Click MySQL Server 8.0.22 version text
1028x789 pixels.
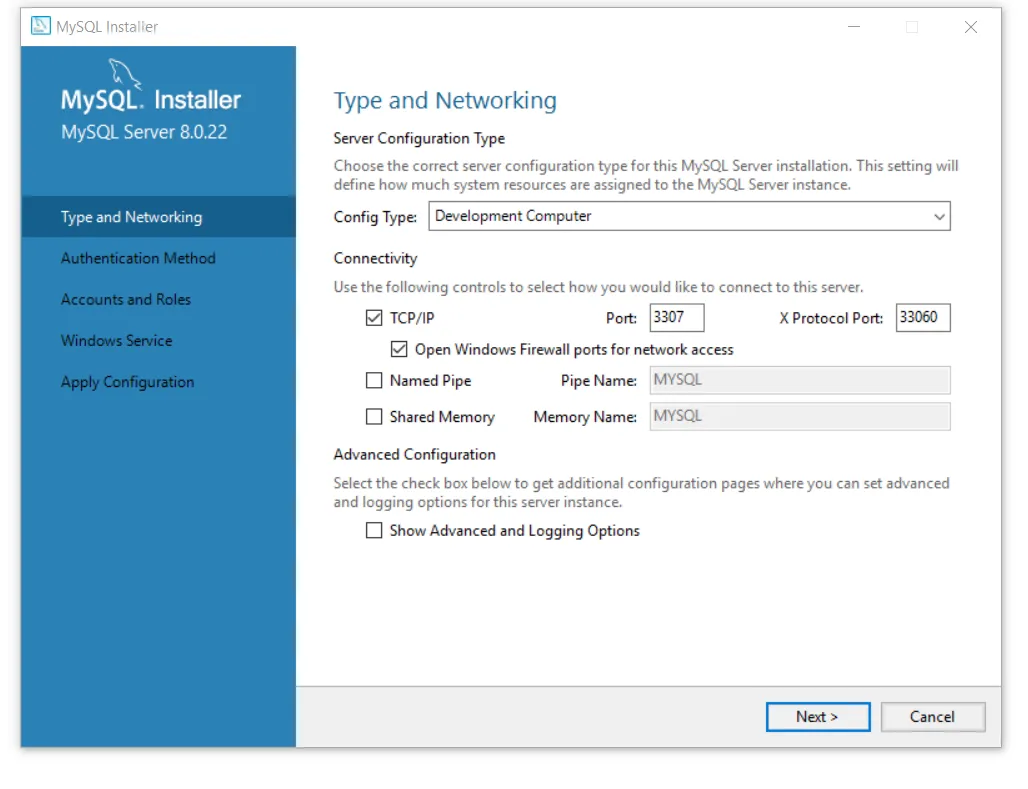tap(144, 132)
